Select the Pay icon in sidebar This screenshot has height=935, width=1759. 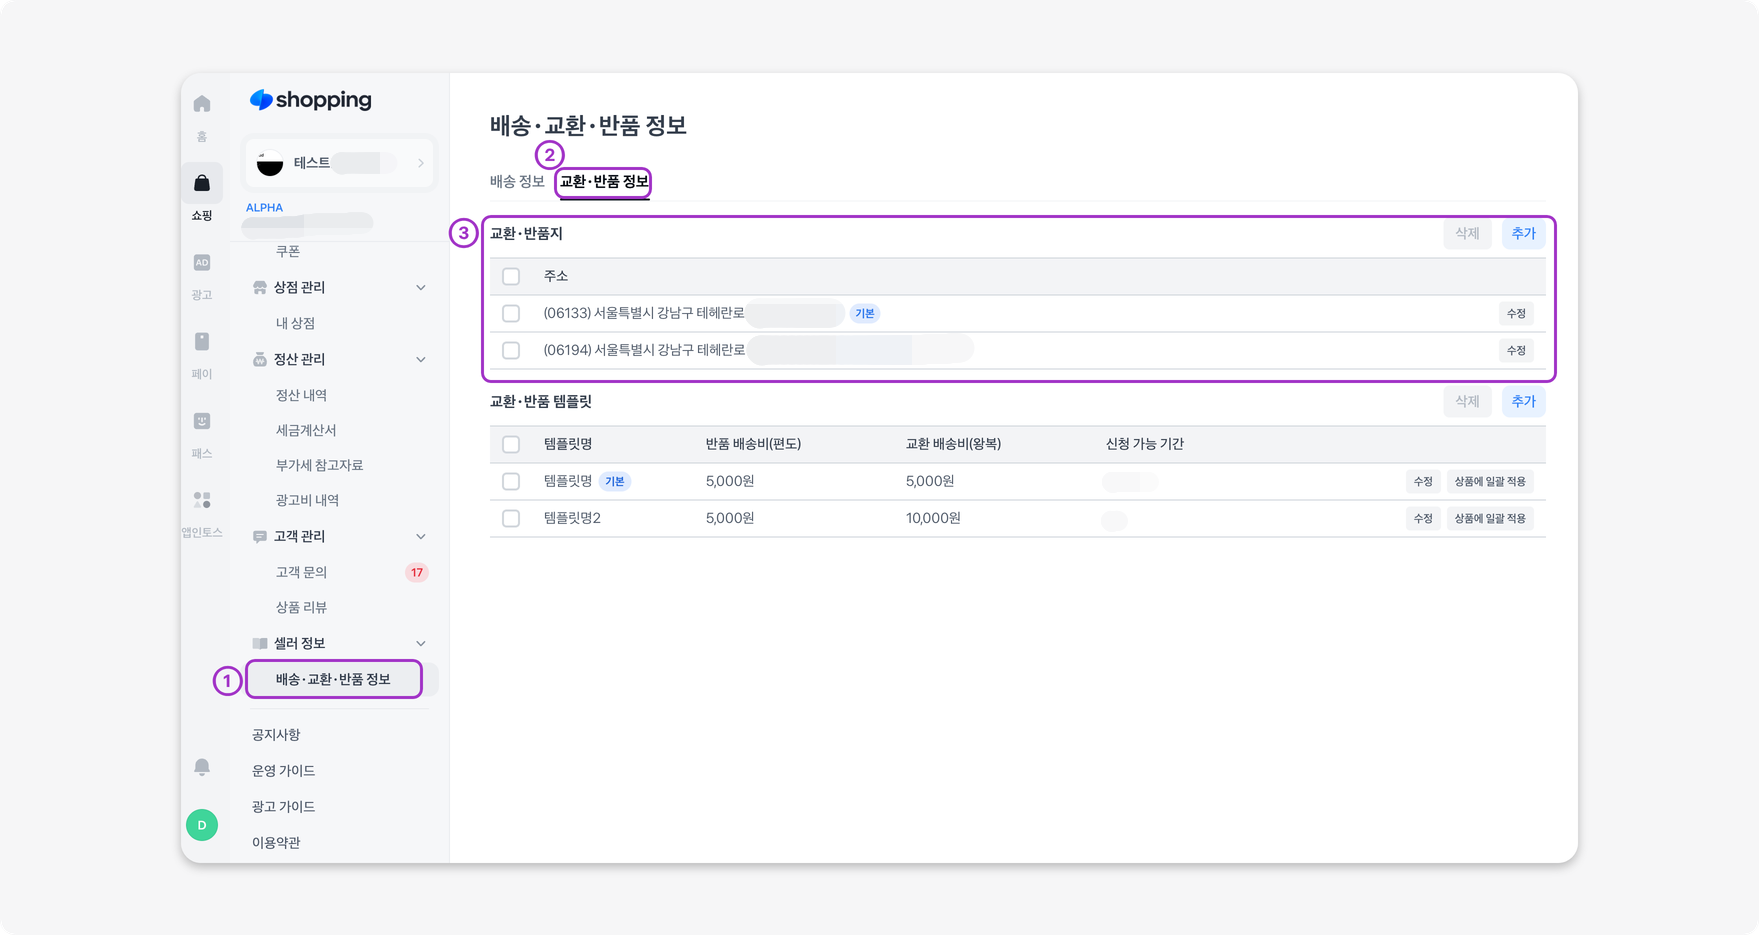pos(202,342)
